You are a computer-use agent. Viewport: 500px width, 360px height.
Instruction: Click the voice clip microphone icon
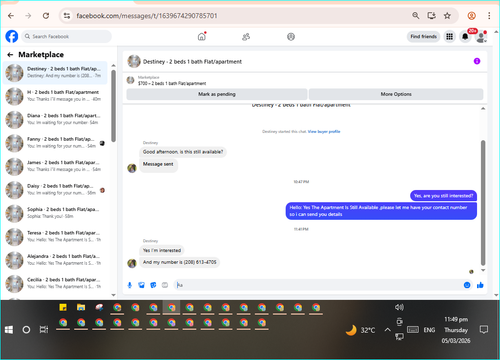(130, 285)
